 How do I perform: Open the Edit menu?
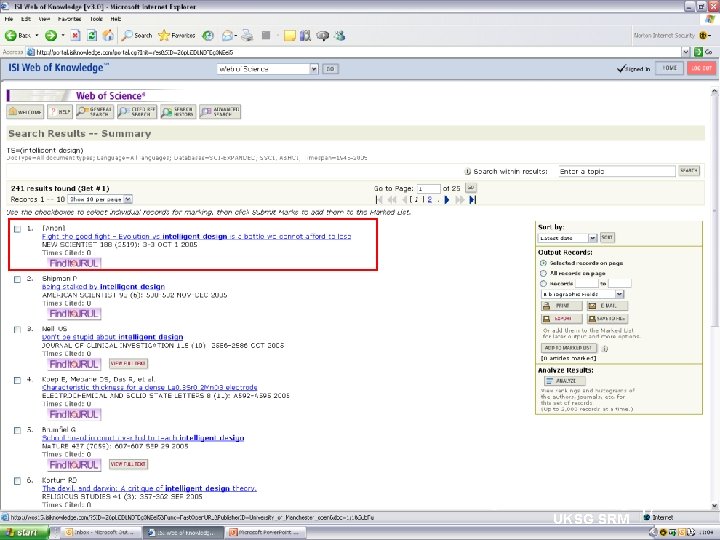coord(26,19)
